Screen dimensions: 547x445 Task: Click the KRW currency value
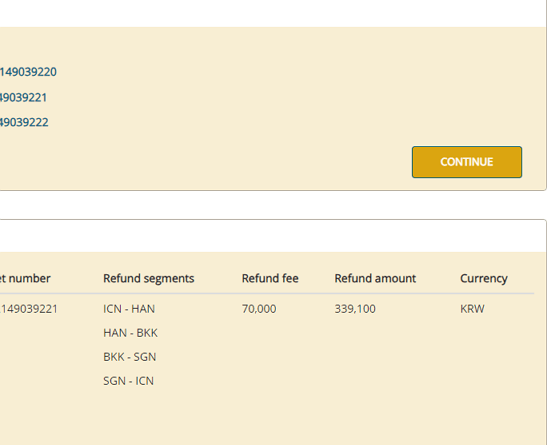pyautogui.click(x=472, y=309)
